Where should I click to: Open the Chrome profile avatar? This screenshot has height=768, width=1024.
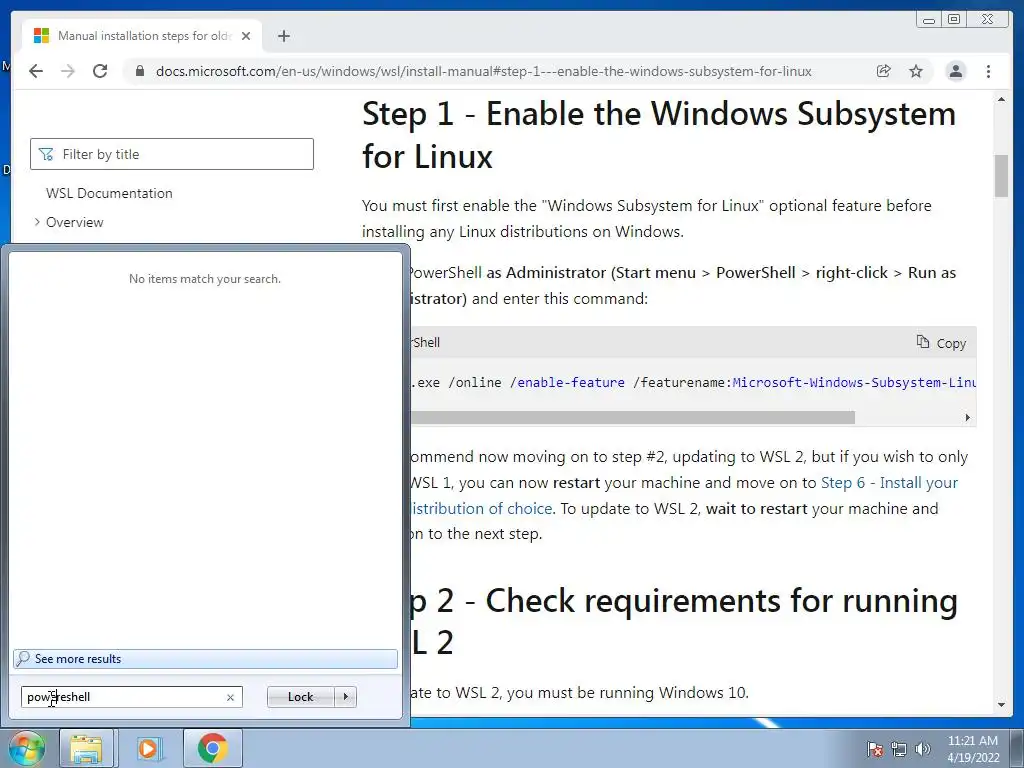tap(955, 71)
